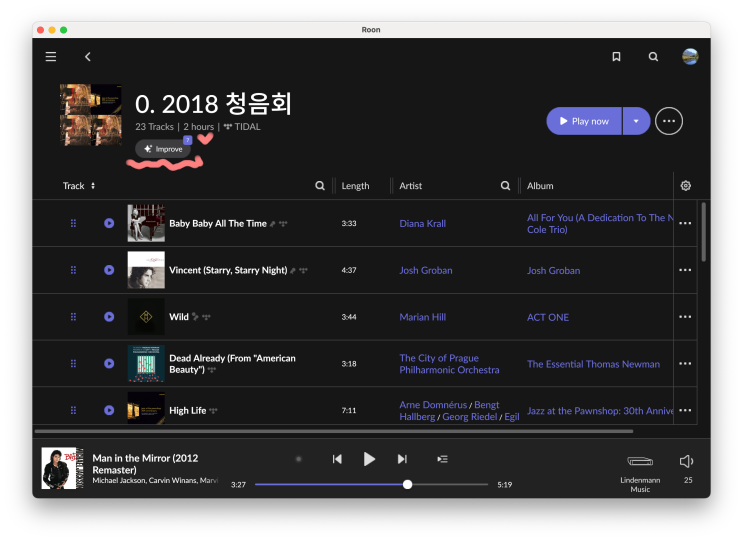Image resolution: width=743 pixels, height=541 pixels.
Task: Play Baby Baby All The Time track
Action: coord(109,223)
